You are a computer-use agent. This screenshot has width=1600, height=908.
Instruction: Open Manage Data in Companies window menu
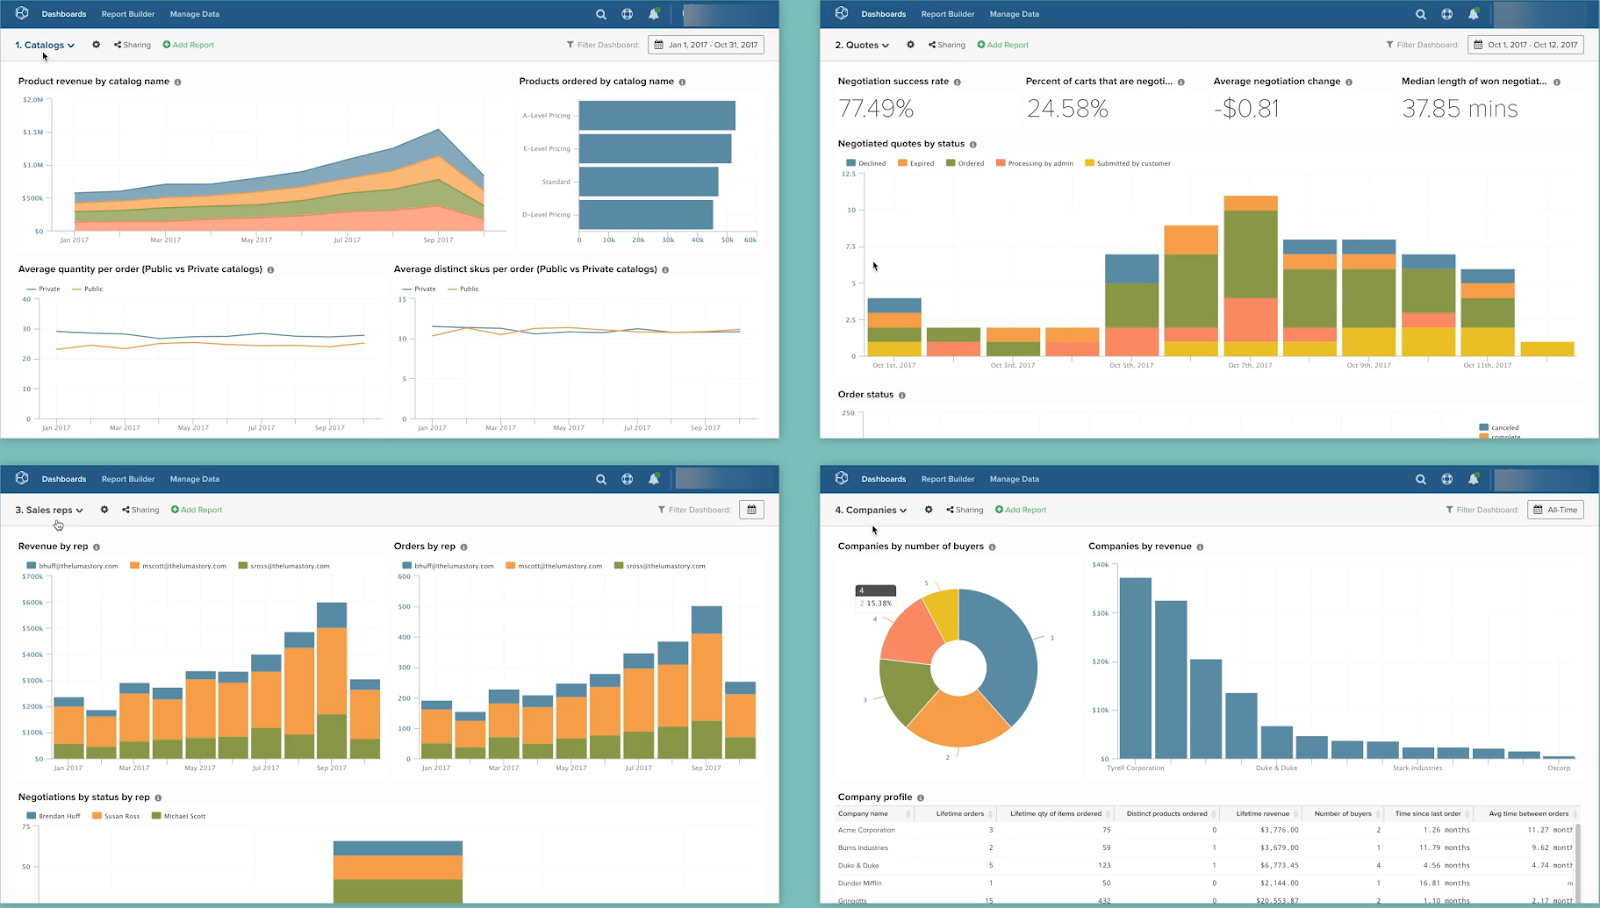(1014, 479)
